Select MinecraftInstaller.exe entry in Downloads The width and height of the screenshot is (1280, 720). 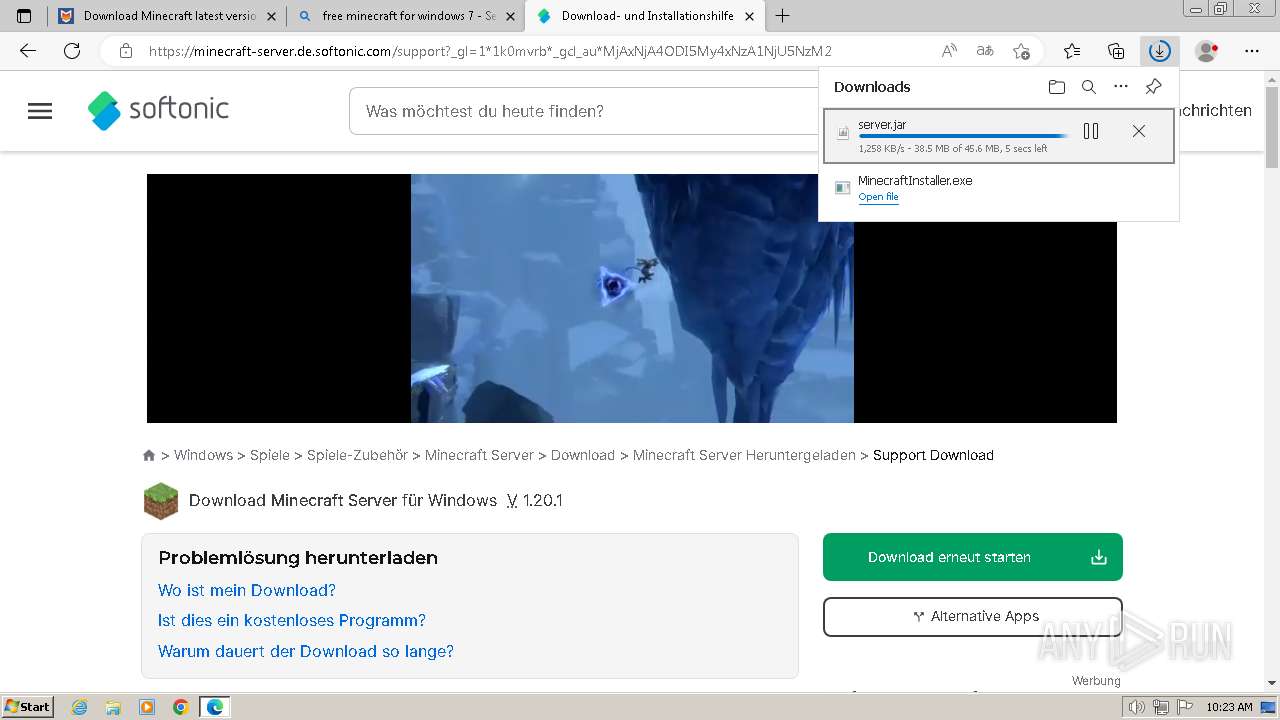(x=998, y=189)
